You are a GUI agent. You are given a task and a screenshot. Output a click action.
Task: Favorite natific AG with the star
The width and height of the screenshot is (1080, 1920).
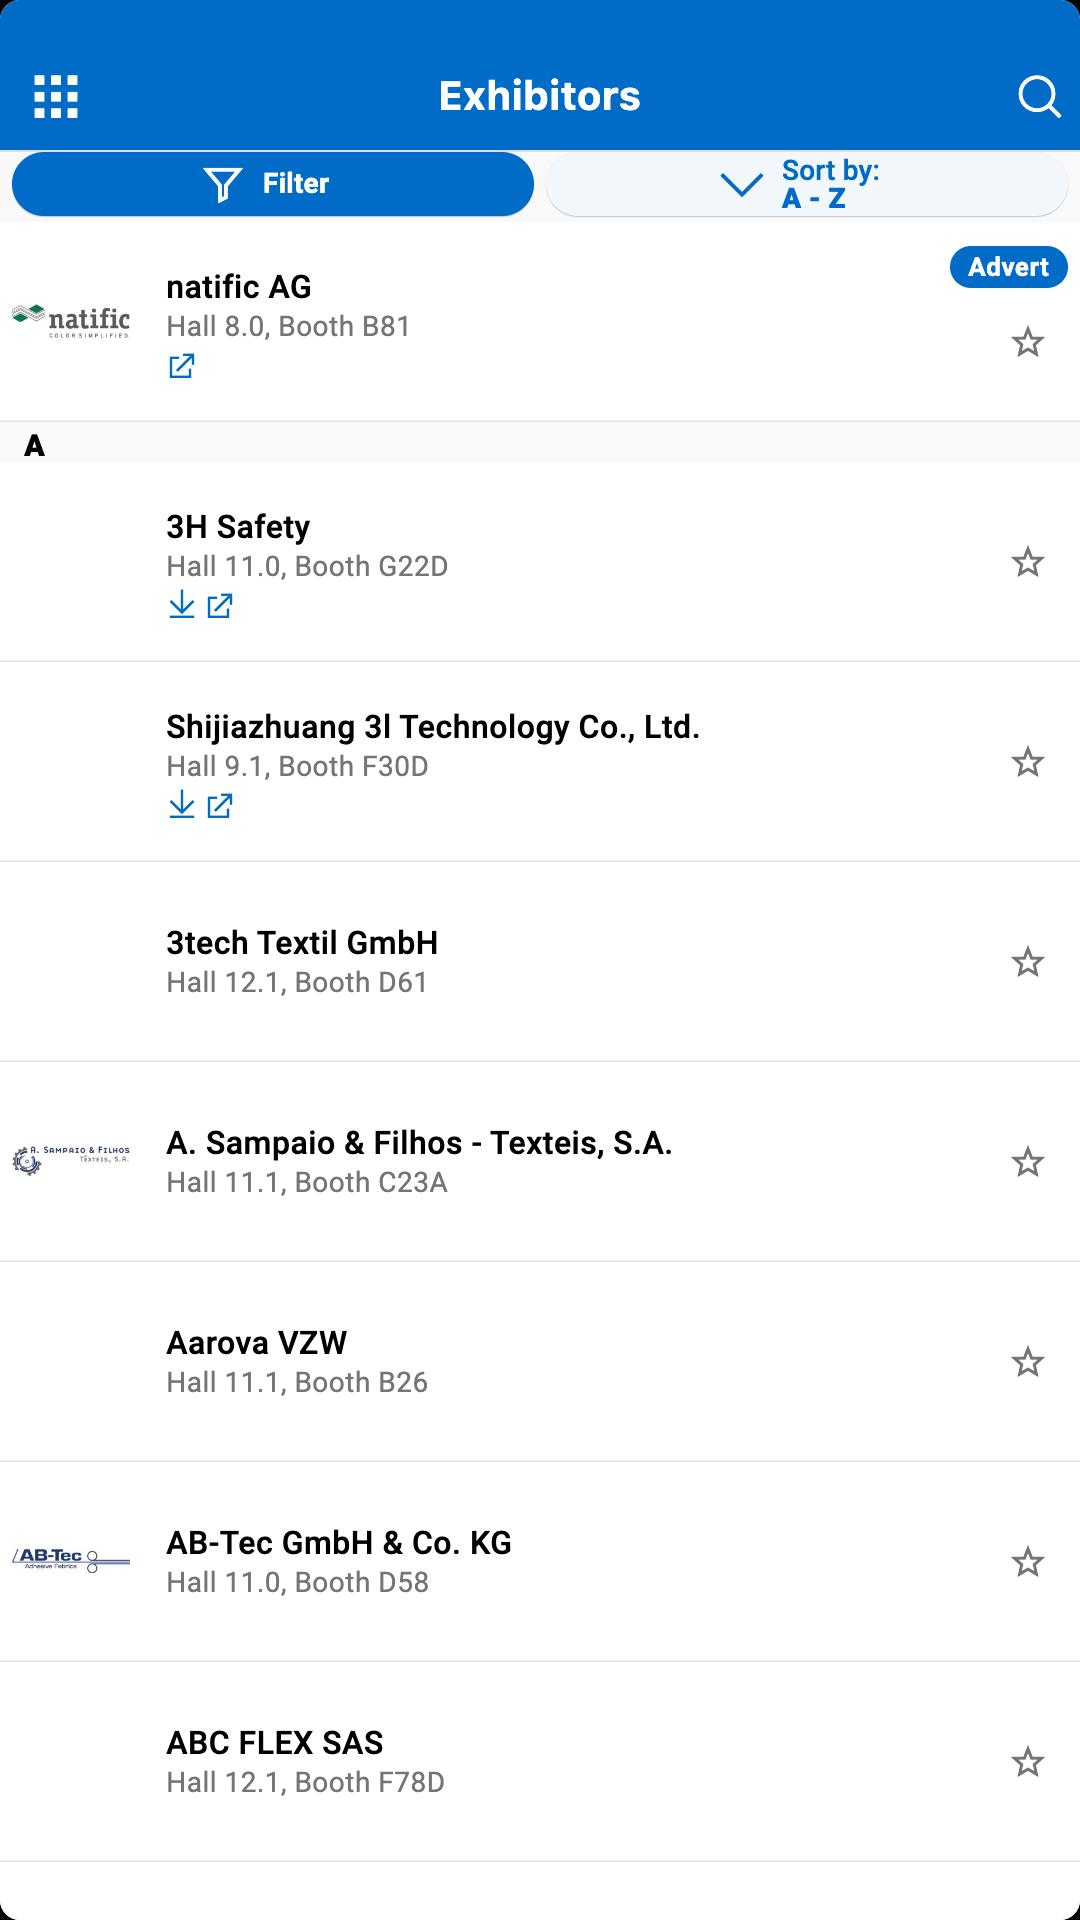point(1028,342)
